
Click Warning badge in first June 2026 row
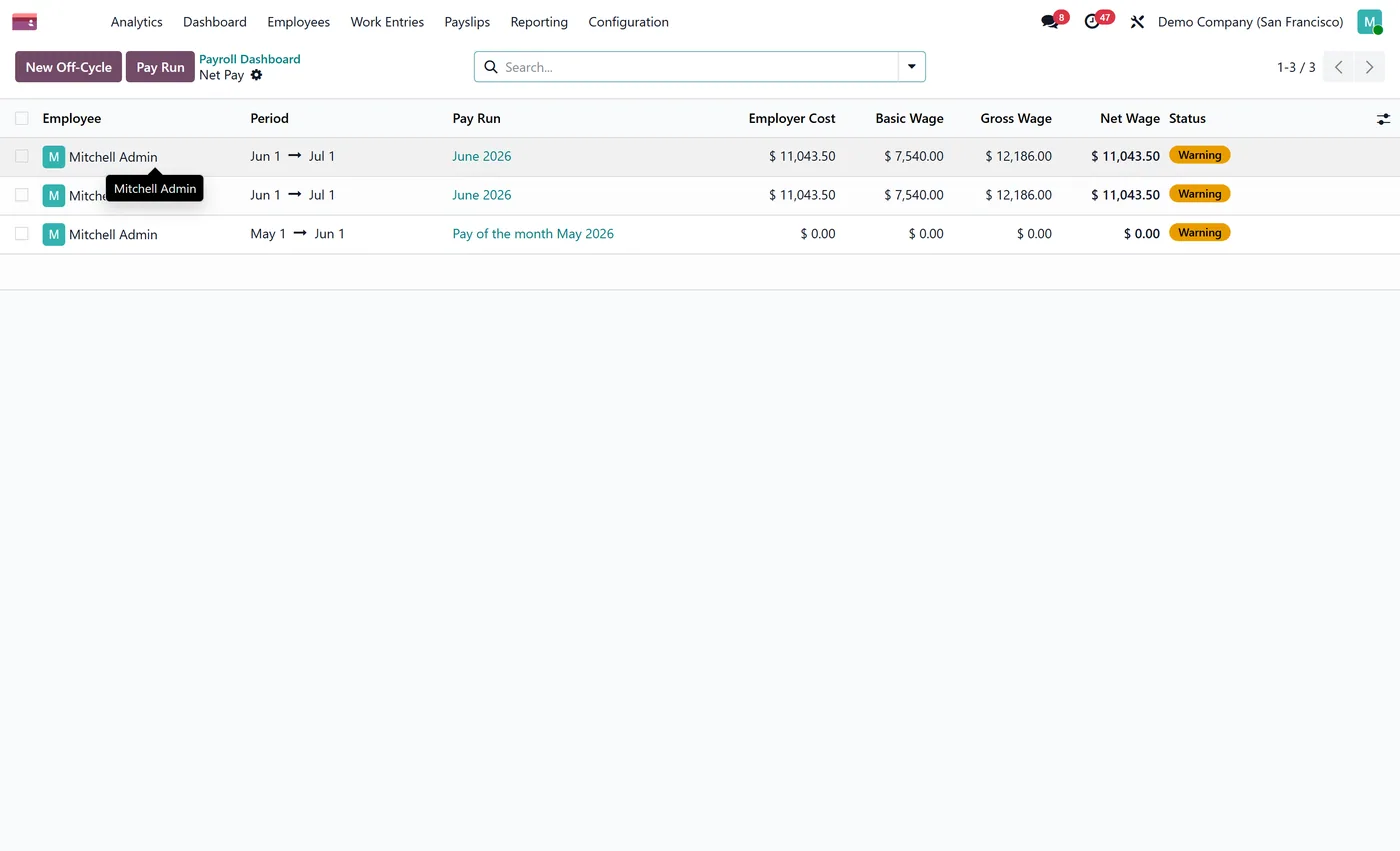(1199, 155)
